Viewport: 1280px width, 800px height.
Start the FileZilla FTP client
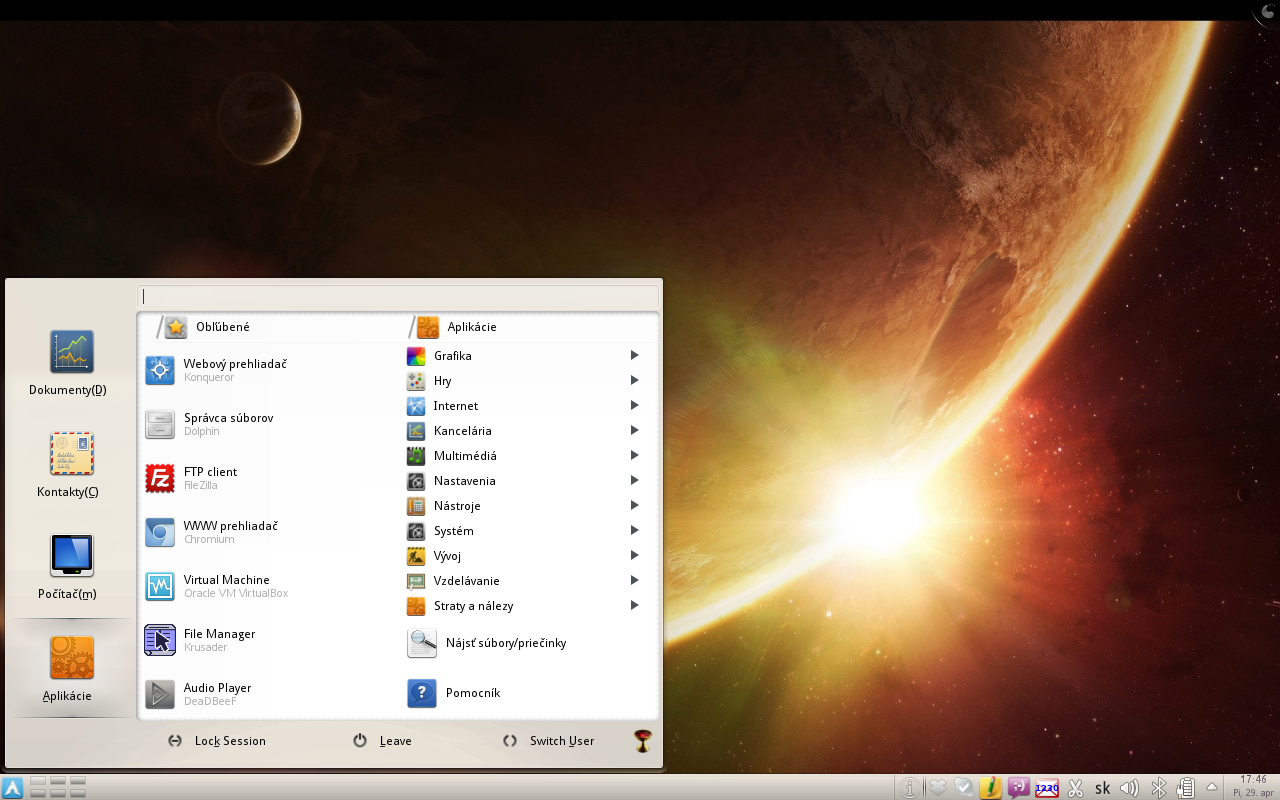pyautogui.click(x=270, y=478)
